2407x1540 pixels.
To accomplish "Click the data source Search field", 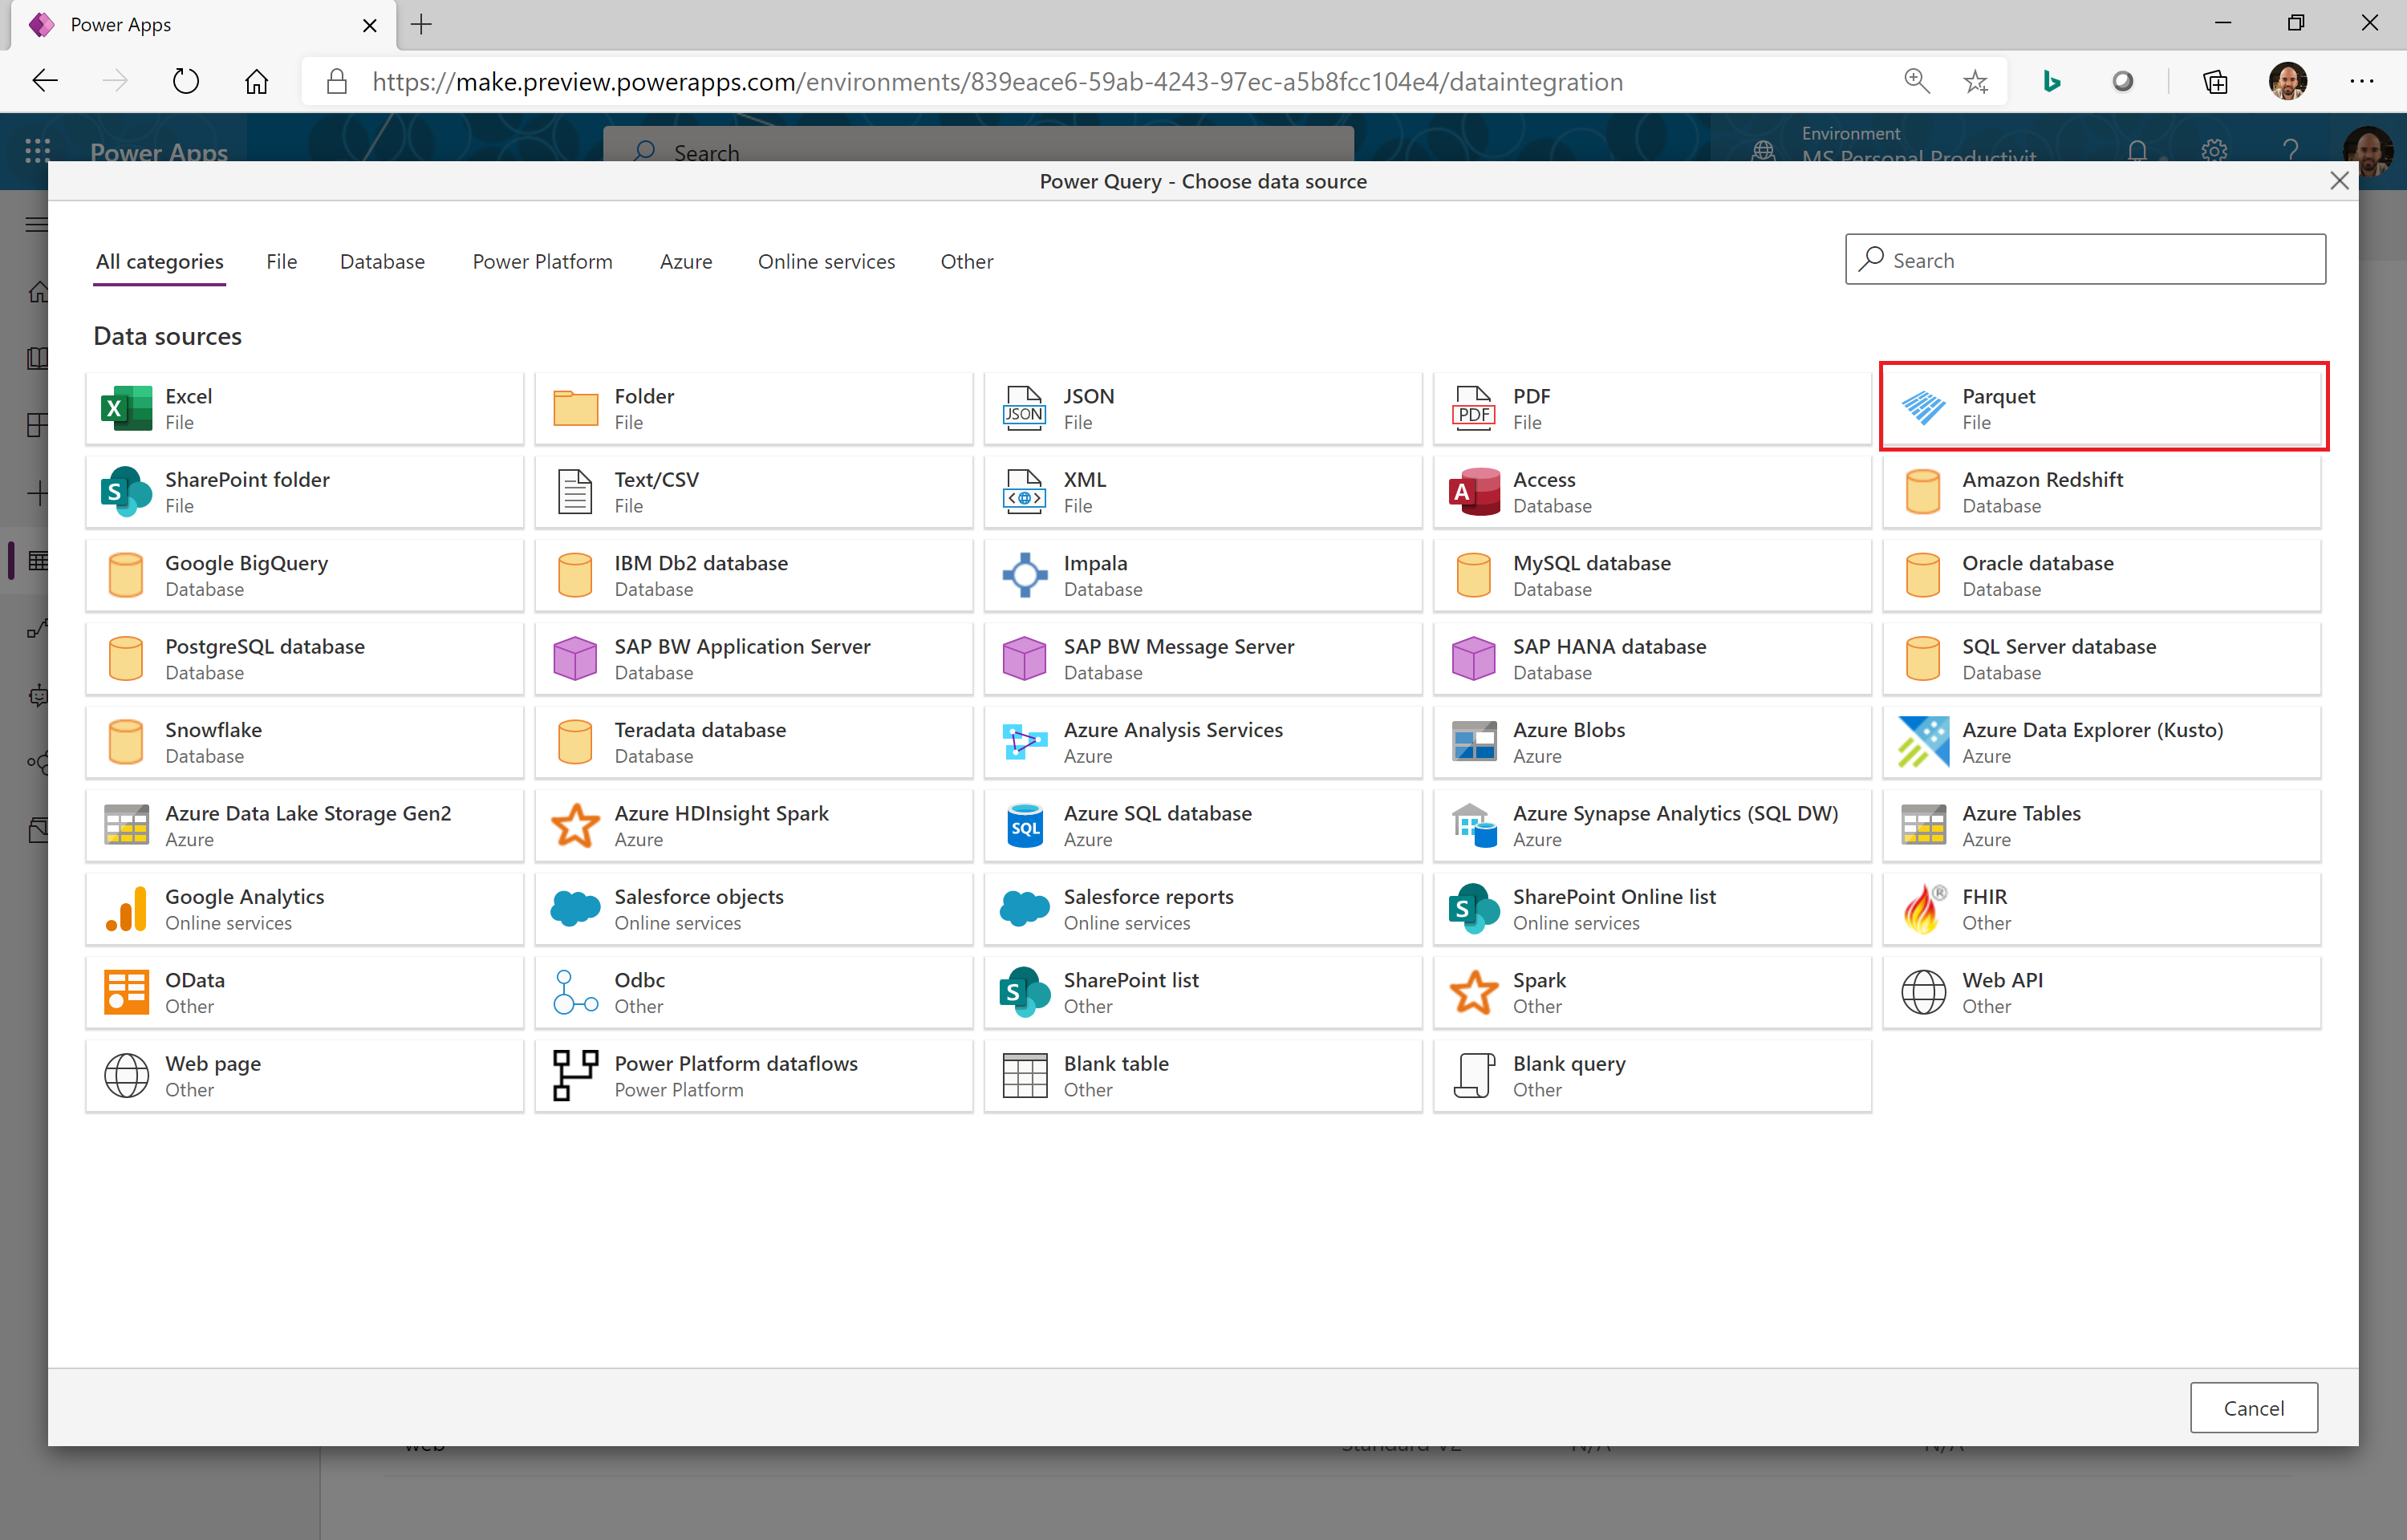I will [x=2085, y=260].
